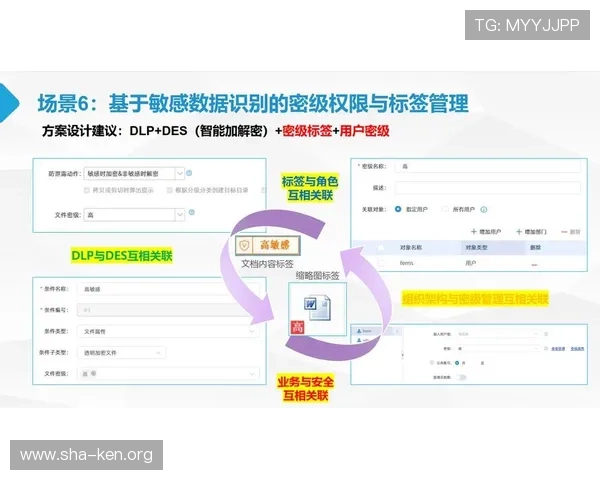Click red minus icon in ferris row
The height and width of the screenshot is (480, 600).
click(x=535, y=264)
